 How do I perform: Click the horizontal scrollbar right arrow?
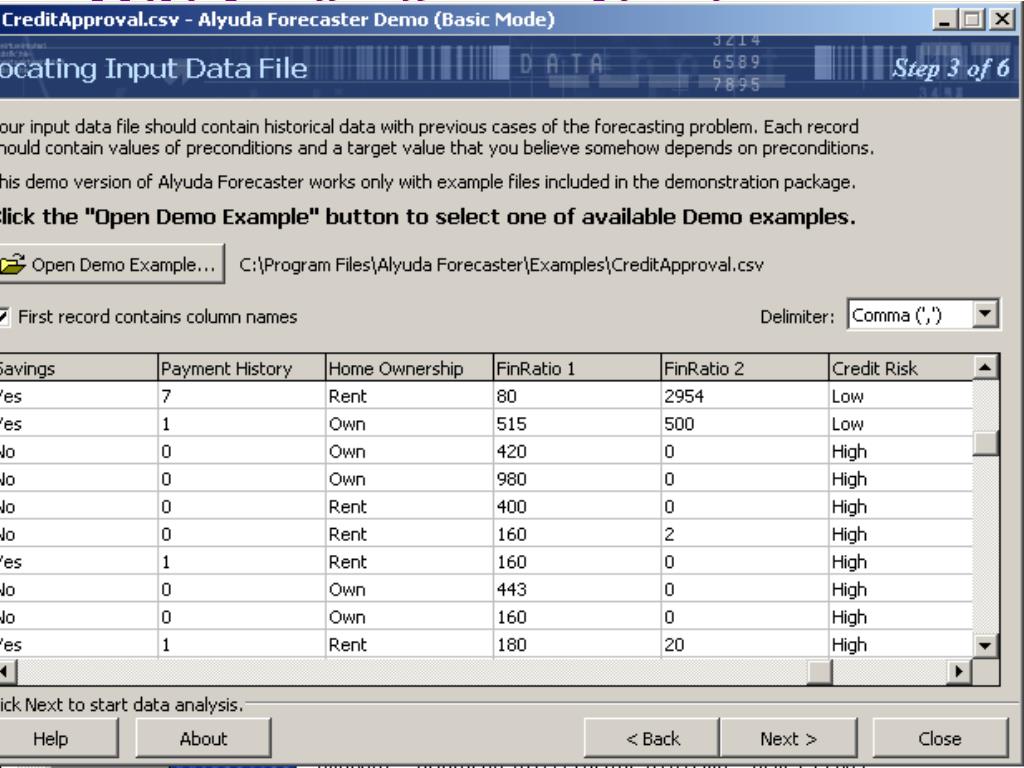(959, 671)
